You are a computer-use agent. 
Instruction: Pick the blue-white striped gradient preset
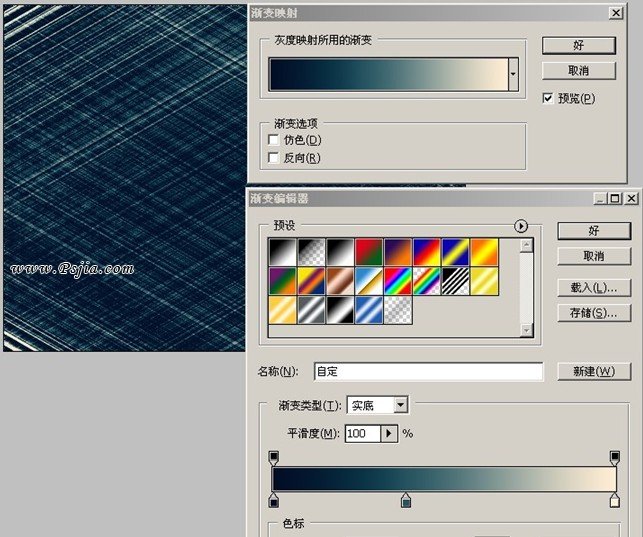pyautogui.click(x=369, y=310)
